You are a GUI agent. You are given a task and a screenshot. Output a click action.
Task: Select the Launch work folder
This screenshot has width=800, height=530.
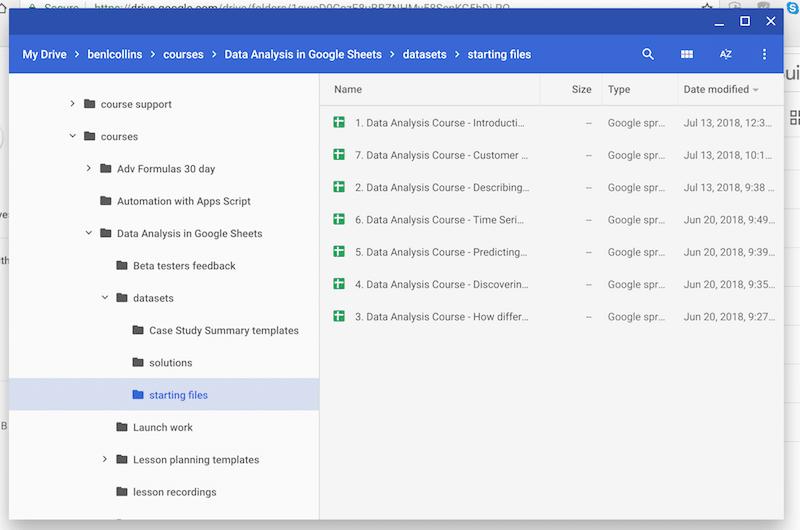click(x=163, y=427)
